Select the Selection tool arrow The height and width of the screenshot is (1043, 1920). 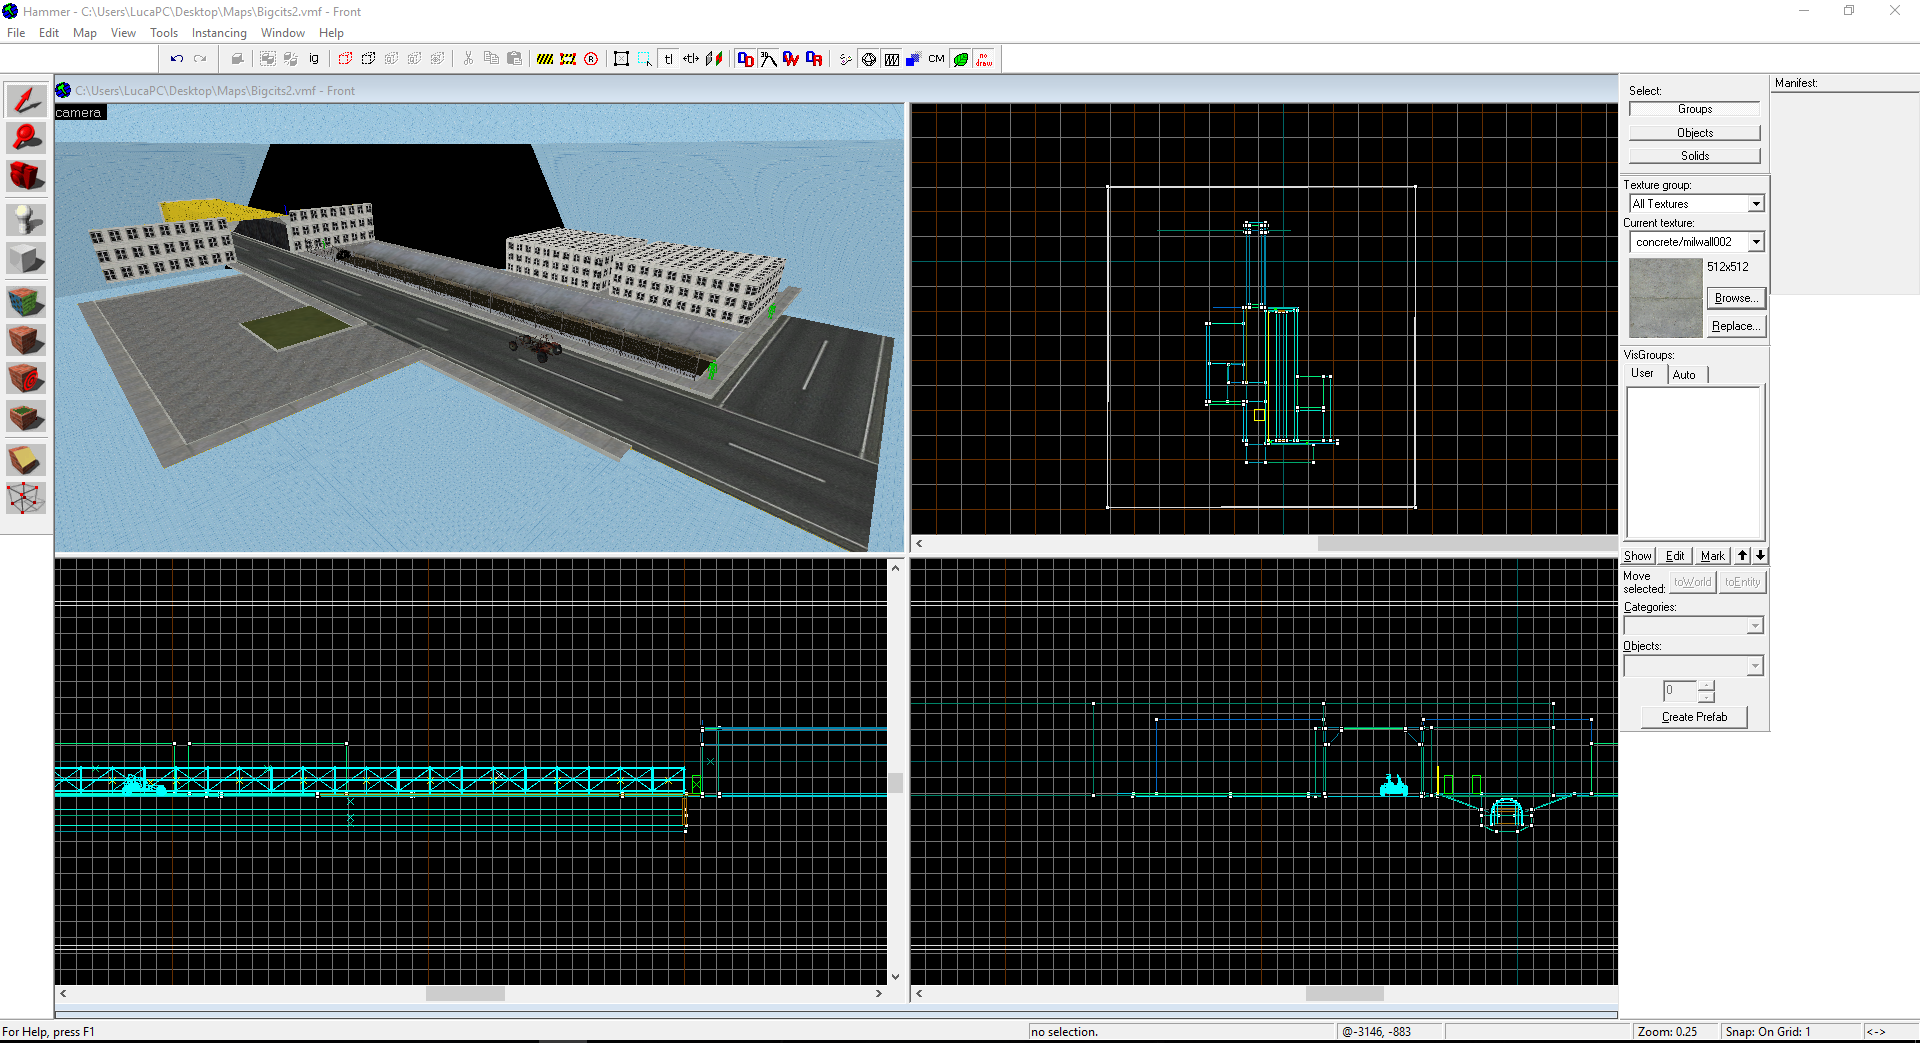pyautogui.click(x=26, y=100)
